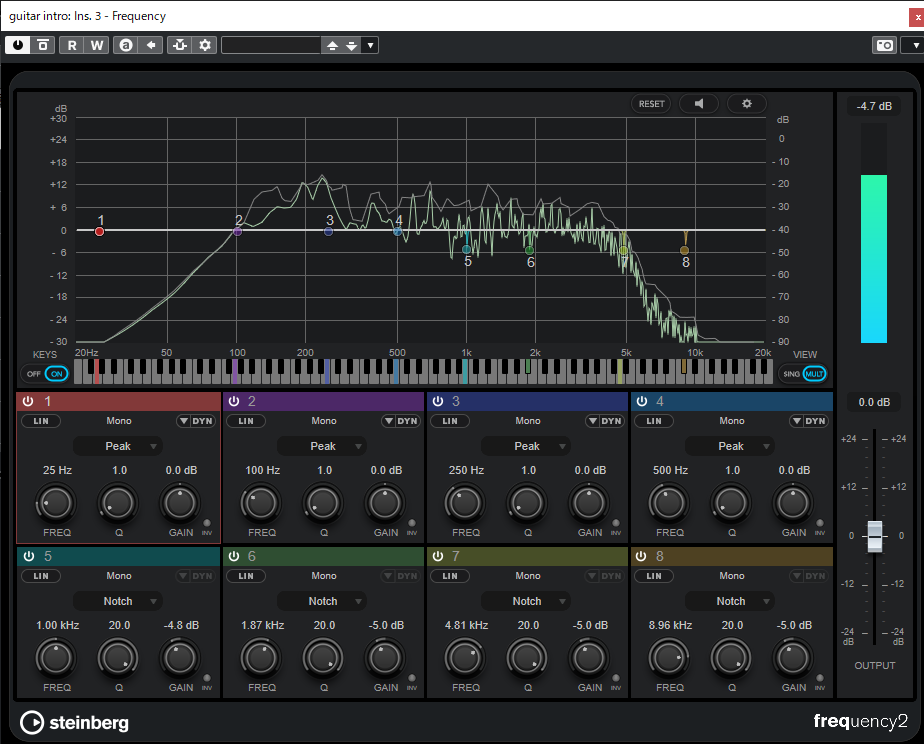The width and height of the screenshot is (924, 744).
Task: Open the Notch filter type dropdown on band 7
Action: pos(527,601)
